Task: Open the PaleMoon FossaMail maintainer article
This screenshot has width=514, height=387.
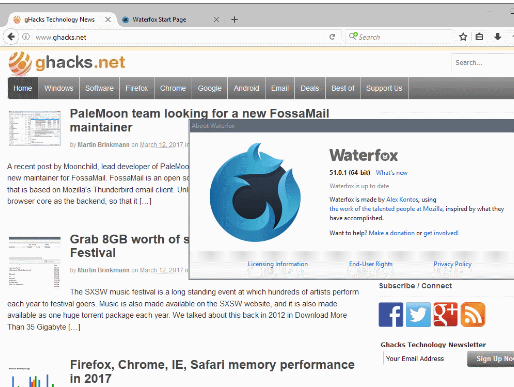Action: pyautogui.click(x=199, y=120)
